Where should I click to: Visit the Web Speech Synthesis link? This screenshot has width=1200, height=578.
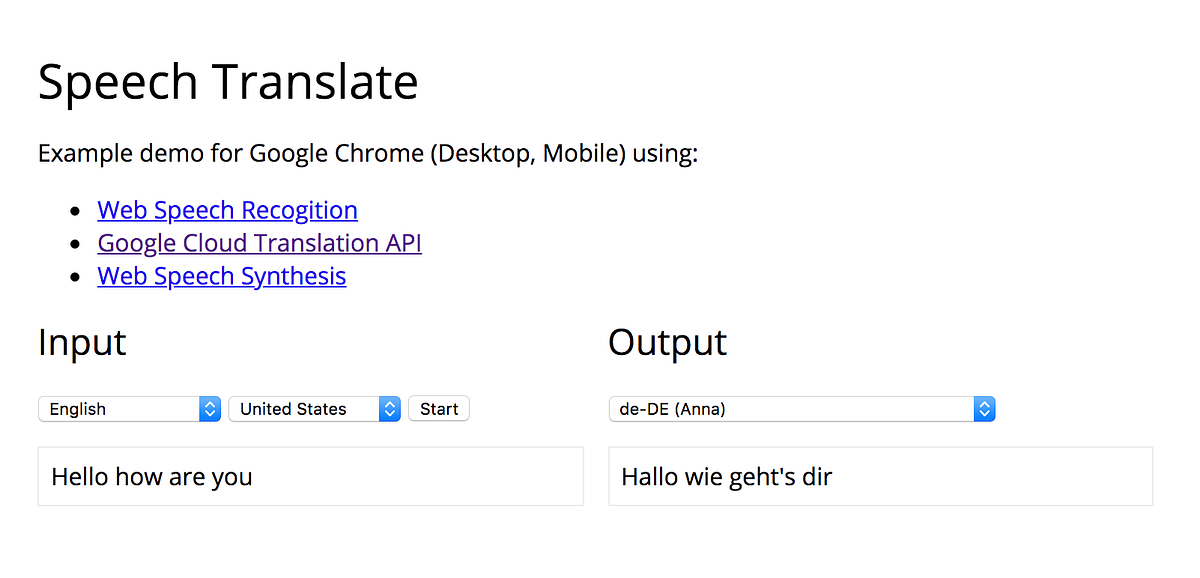221,276
